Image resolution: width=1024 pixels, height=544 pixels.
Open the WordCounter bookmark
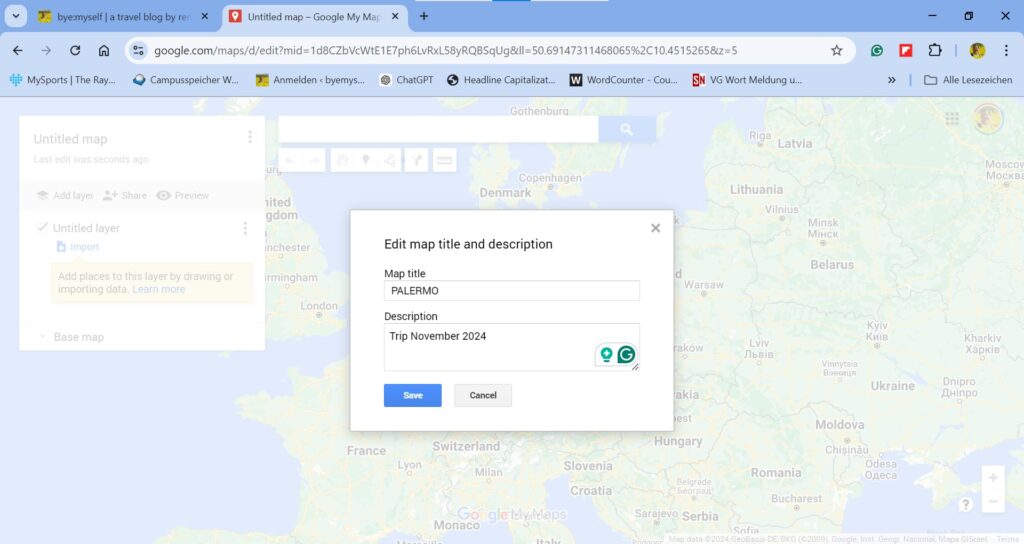tap(624, 80)
